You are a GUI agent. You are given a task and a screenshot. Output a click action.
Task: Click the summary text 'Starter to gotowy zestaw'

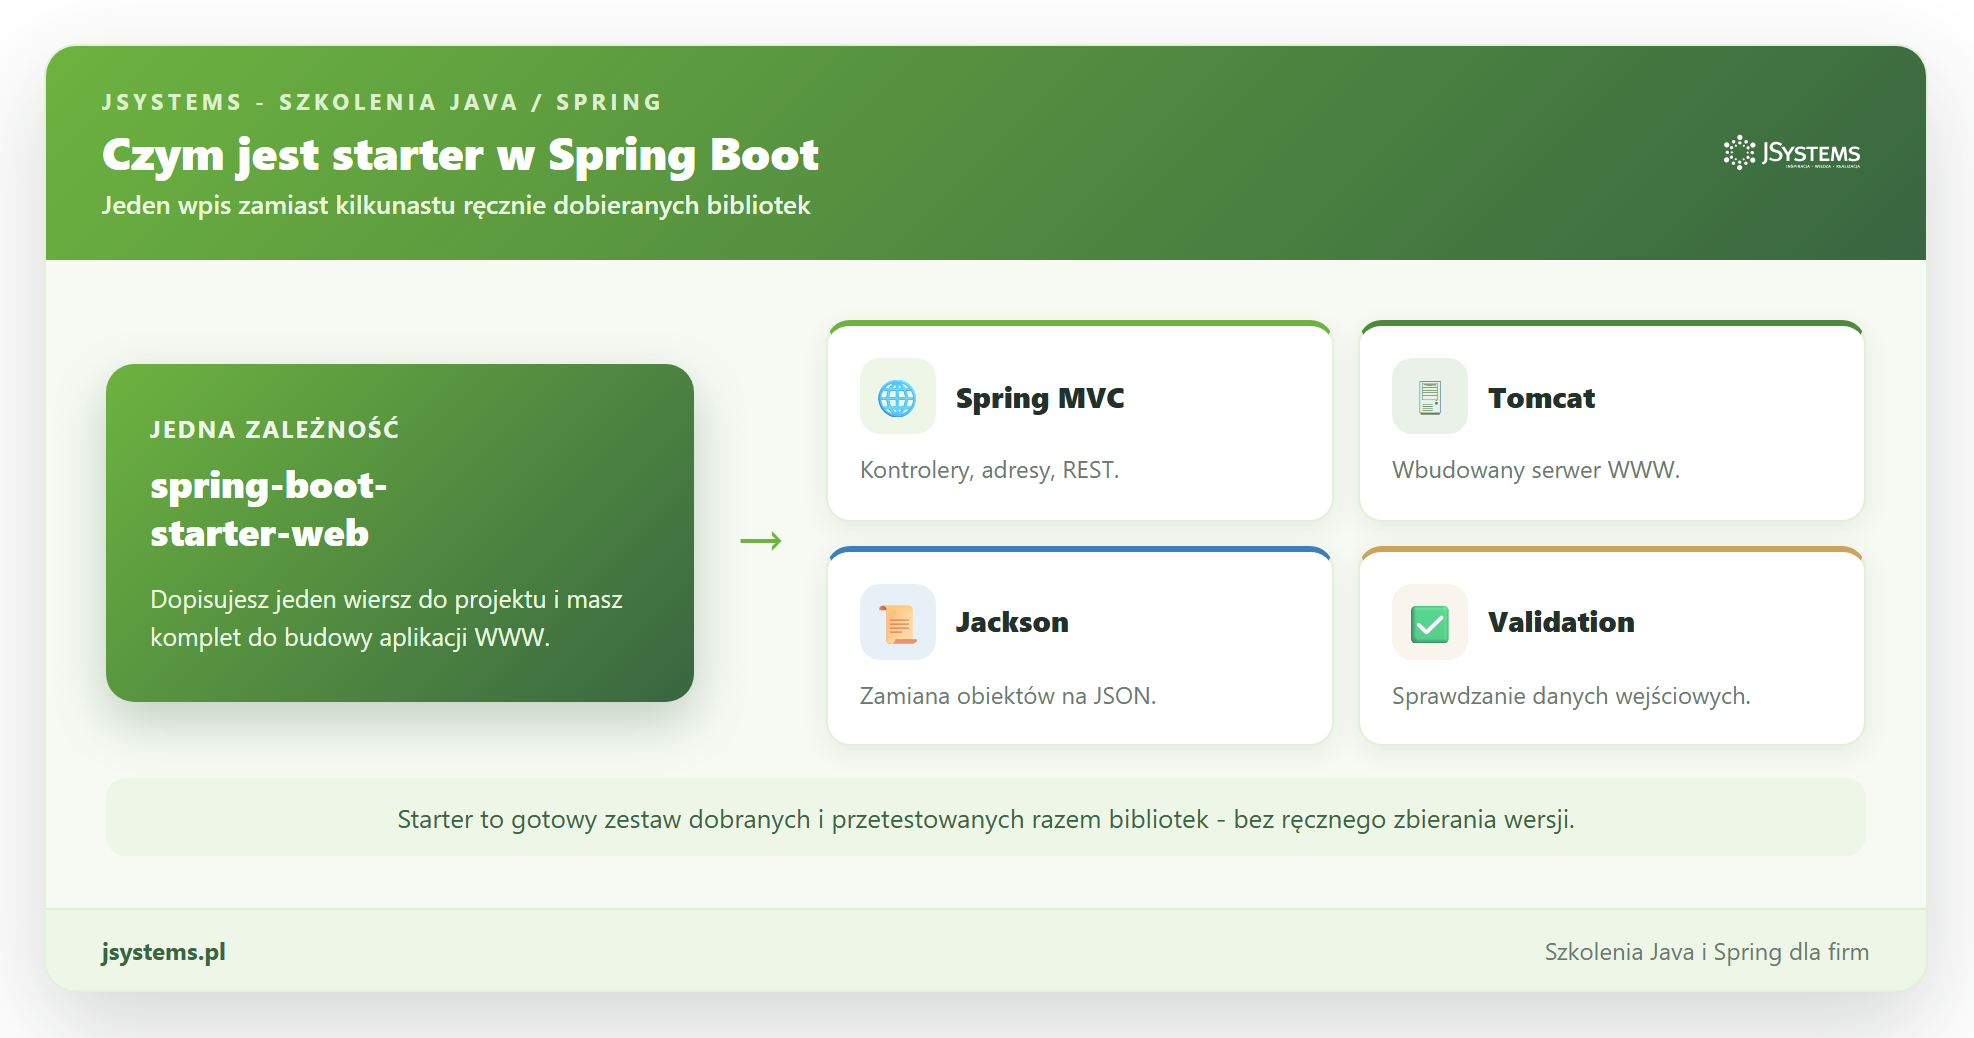pos(986,819)
